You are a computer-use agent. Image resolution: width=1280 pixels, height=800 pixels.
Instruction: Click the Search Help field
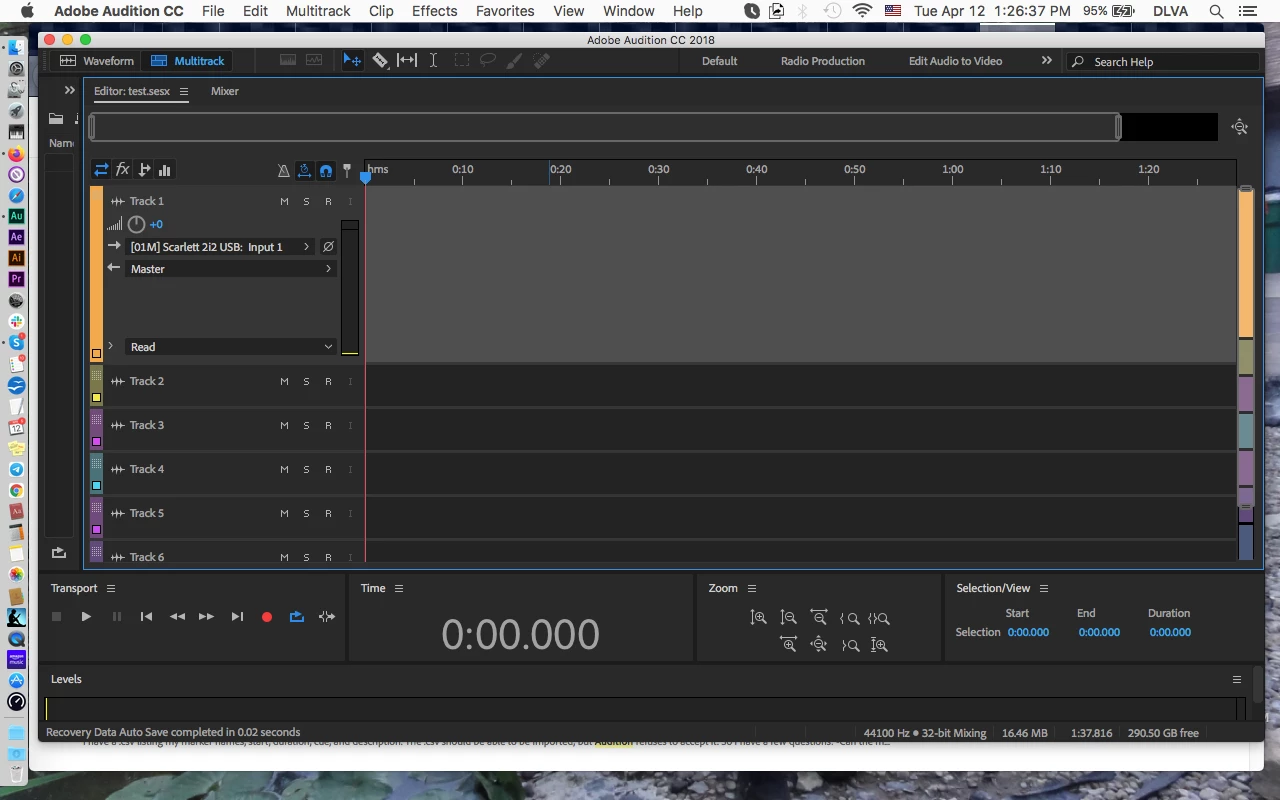(x=1162, y=62)
